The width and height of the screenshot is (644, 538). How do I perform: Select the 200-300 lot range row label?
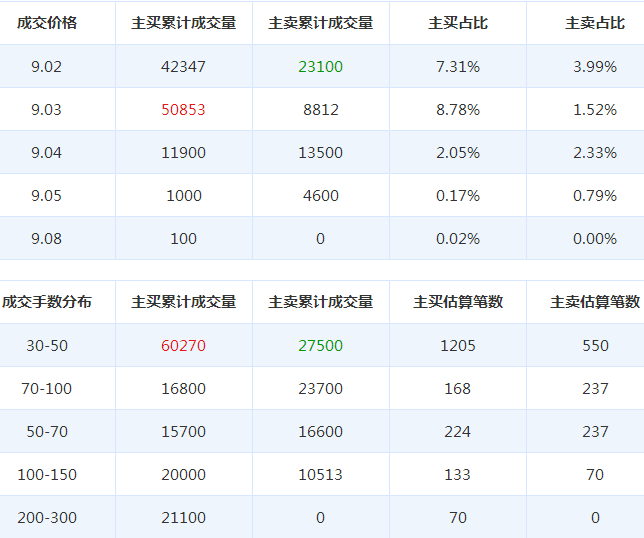click(47, 517)
